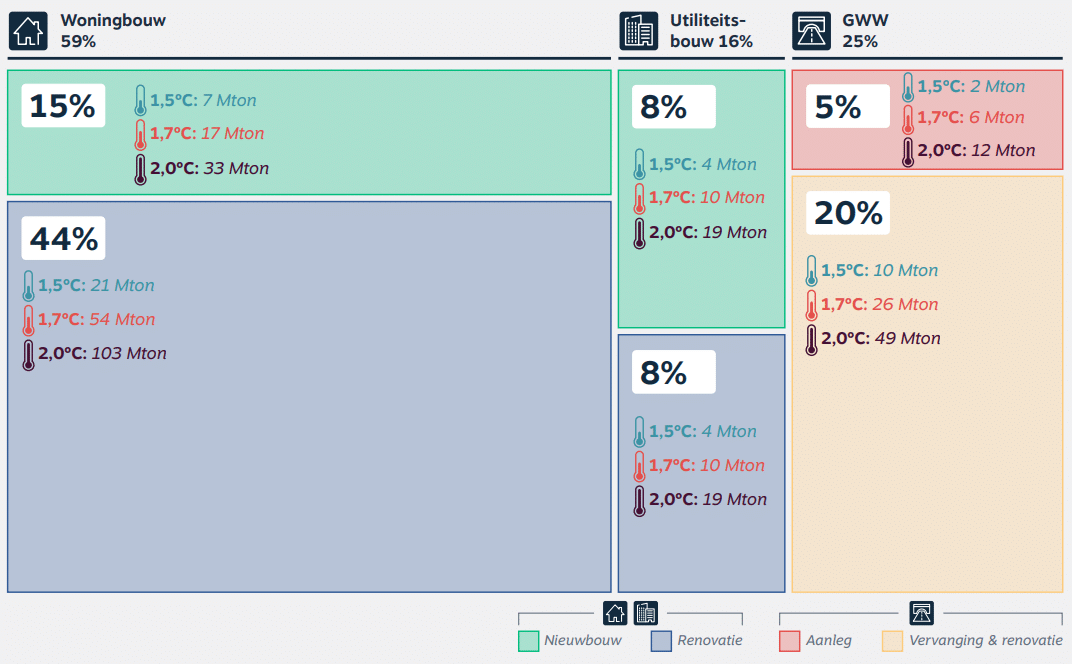
Task: Select the blue Renovatie legend swatch
Action: [x=661, y=641]
